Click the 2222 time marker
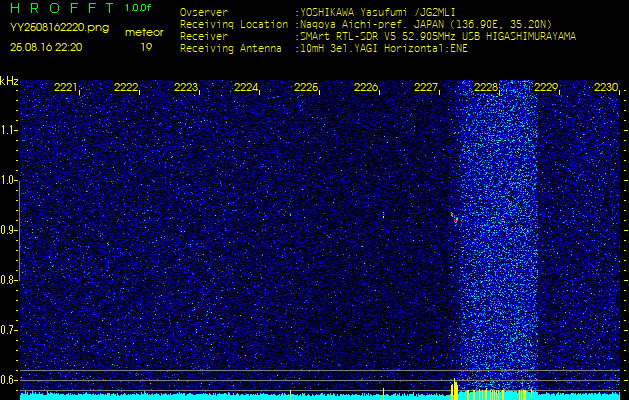Screen dimensions: 629x400 pos(126,87)
